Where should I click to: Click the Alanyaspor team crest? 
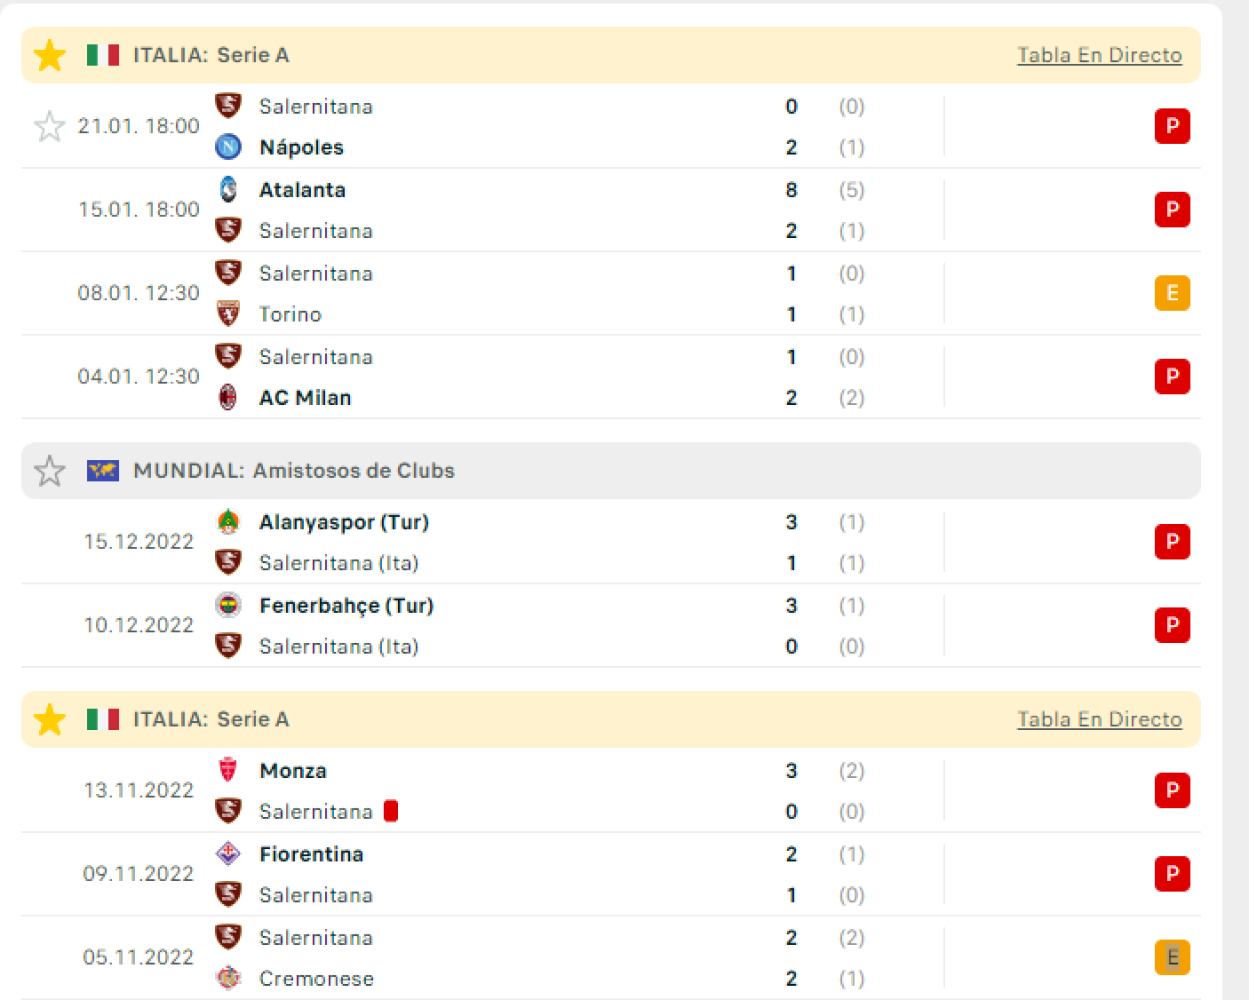tap(228, 522)
